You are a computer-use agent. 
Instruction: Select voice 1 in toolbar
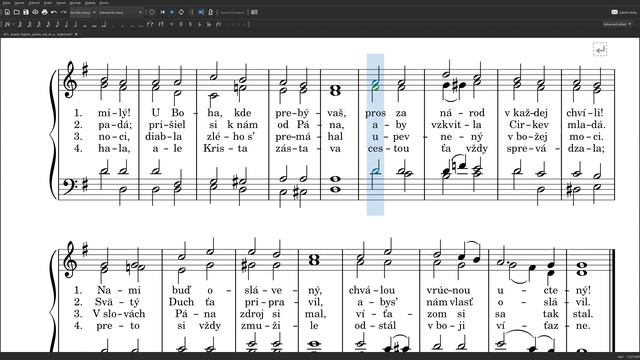(x=227, y=24)
